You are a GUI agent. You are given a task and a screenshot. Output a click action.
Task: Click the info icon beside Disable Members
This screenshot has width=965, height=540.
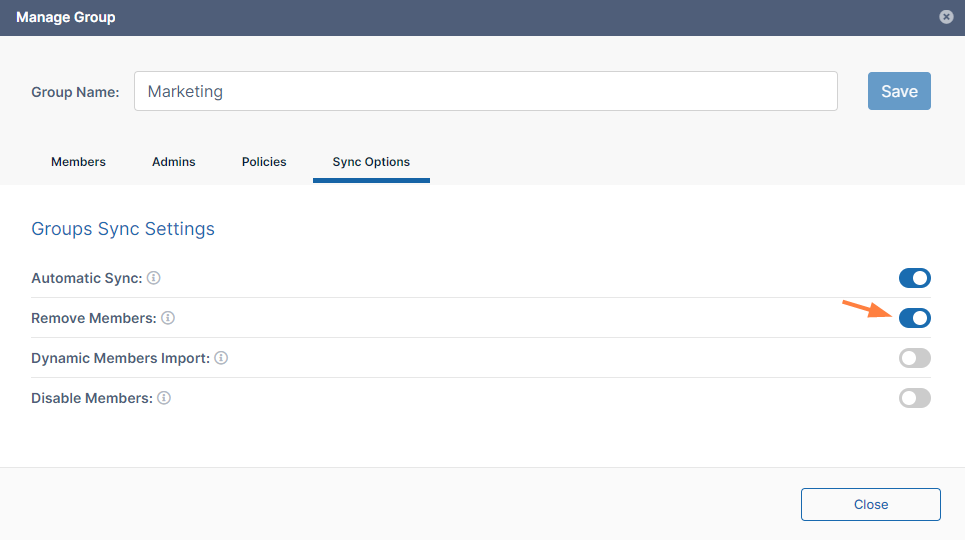tap(164, 398)
